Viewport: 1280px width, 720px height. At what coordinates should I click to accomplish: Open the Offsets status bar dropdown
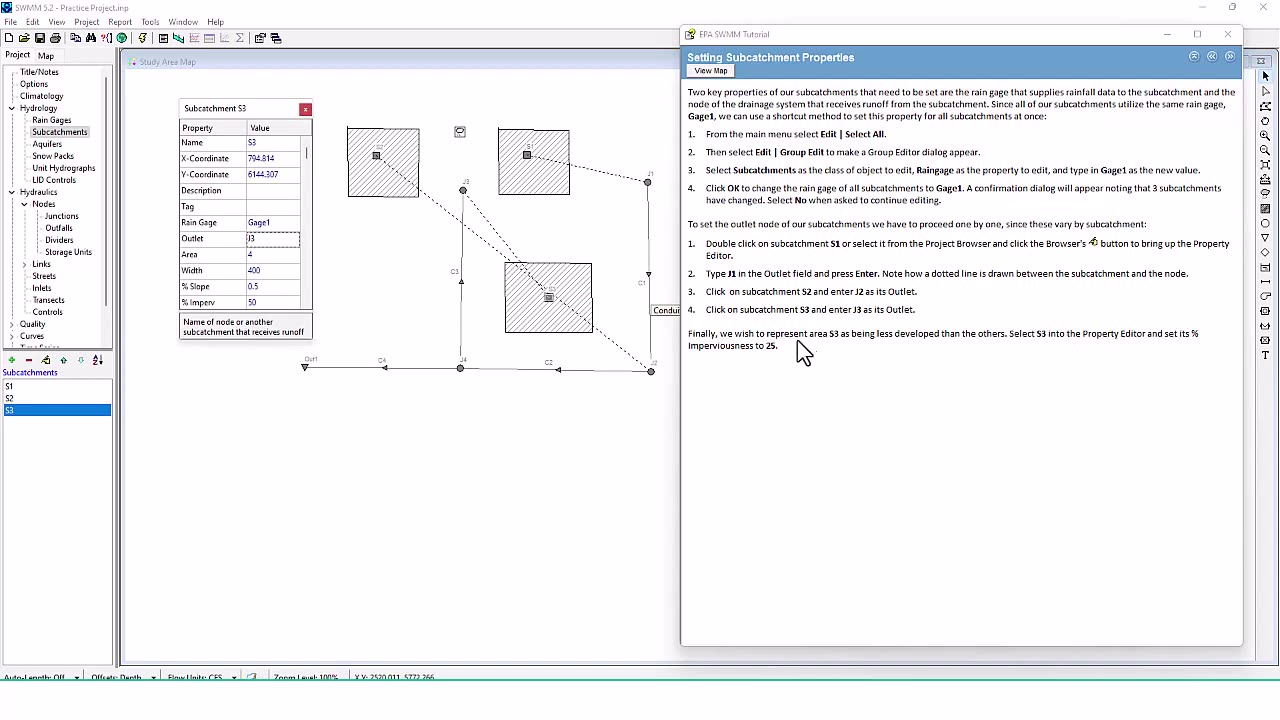153,677
